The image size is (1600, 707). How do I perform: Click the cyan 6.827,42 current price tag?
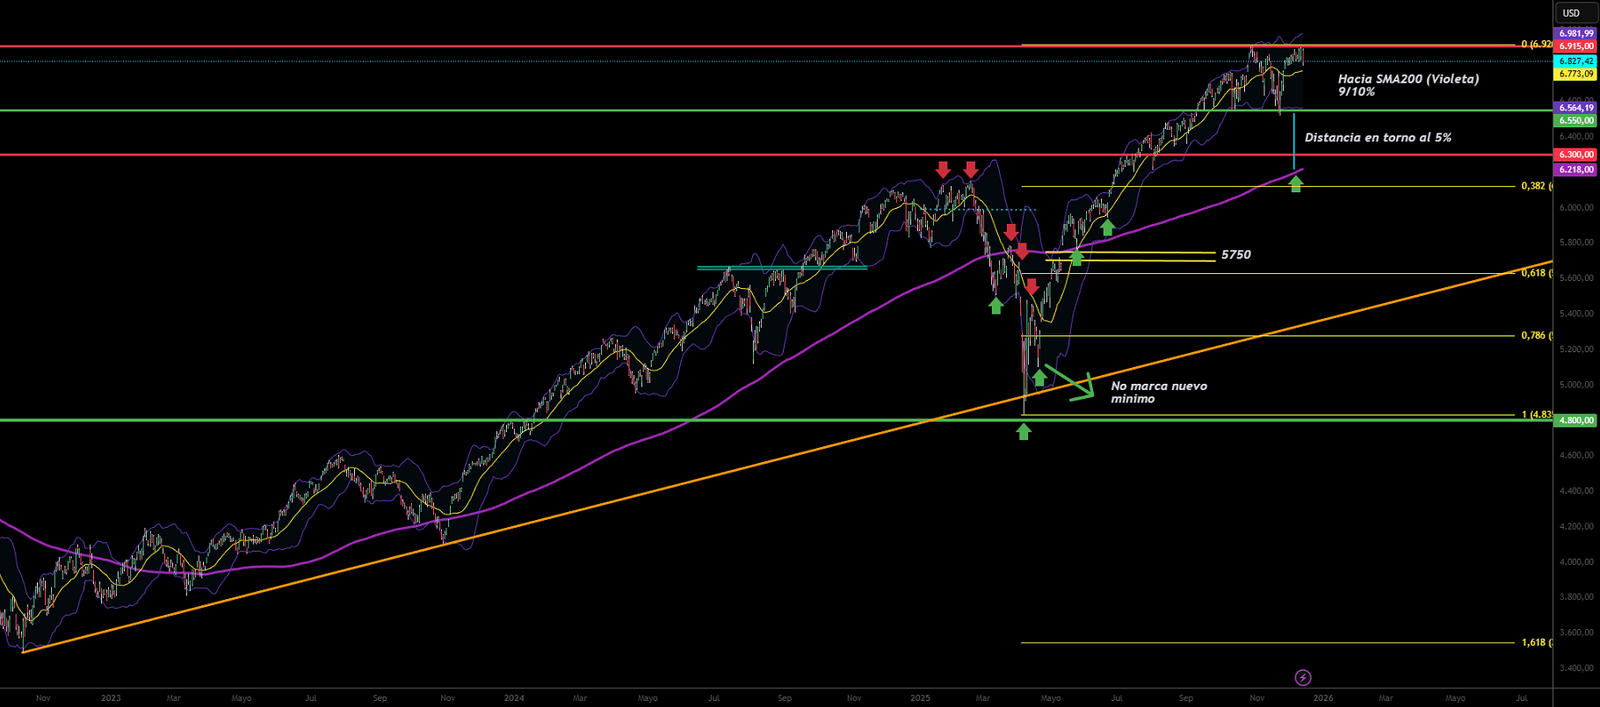tap(1576, 61)
